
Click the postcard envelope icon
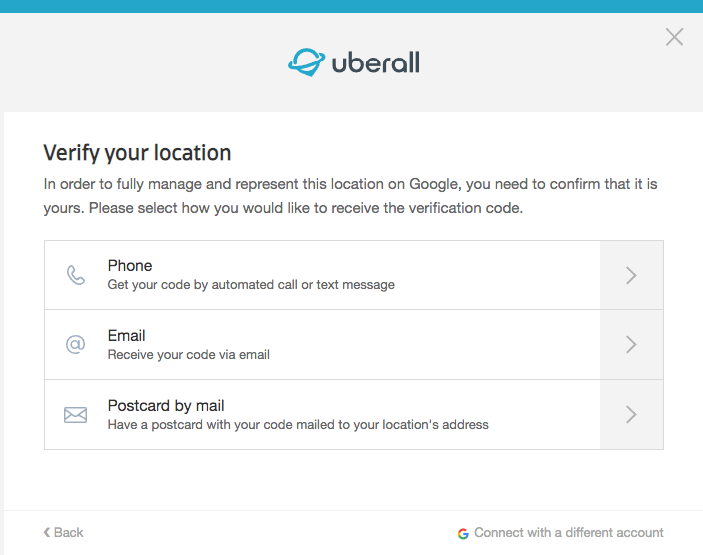[x=75, y=415]
